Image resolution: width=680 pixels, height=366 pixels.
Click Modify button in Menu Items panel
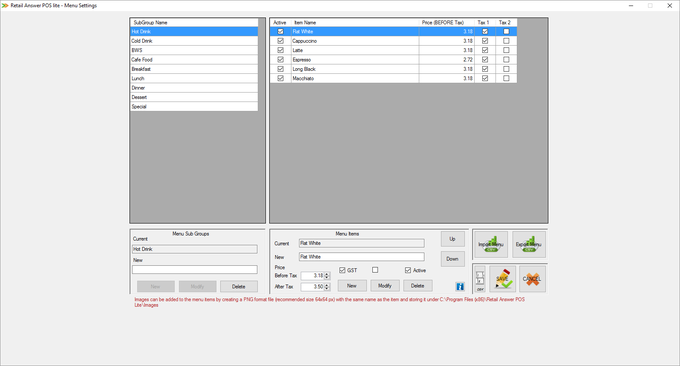click(385, 286)
